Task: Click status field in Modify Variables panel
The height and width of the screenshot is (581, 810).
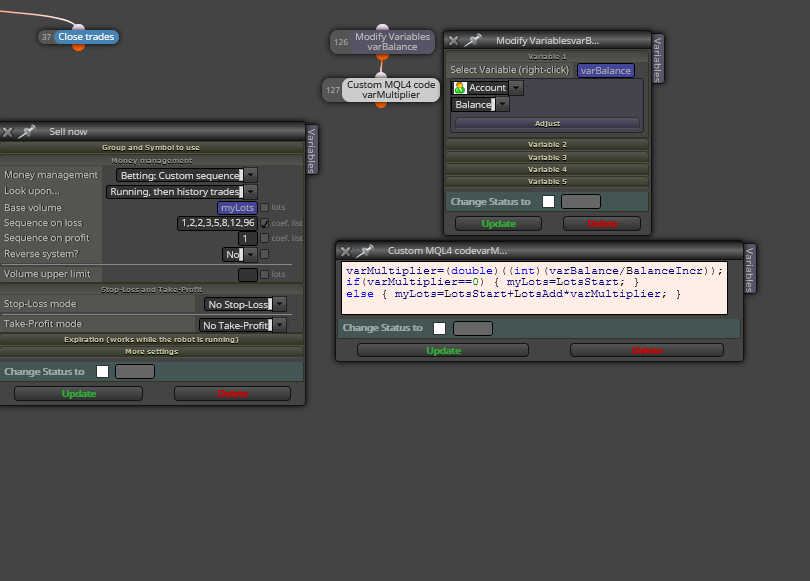Action: (581, 201)
